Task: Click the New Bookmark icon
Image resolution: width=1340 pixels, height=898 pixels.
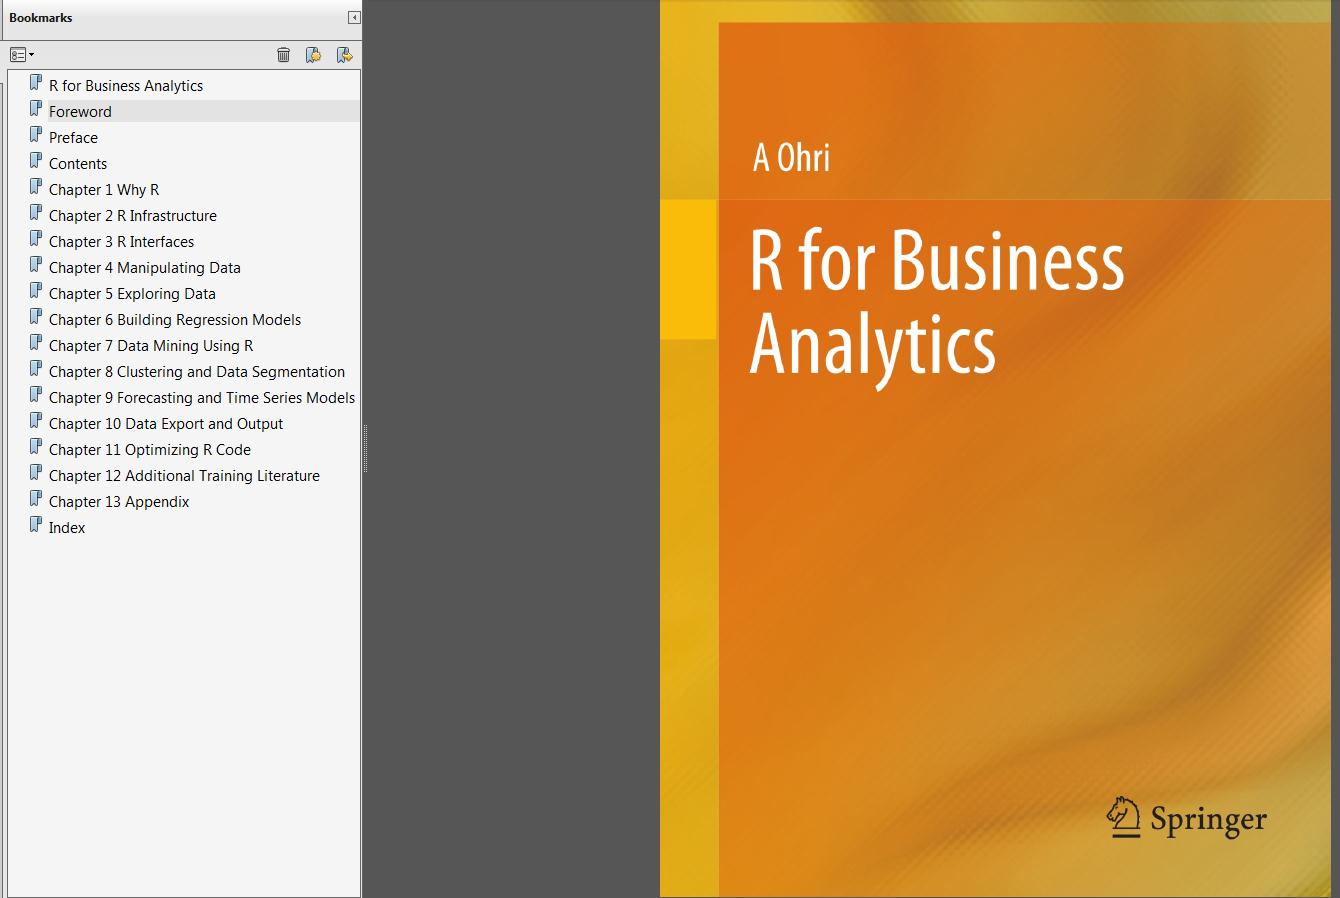Action: 314,55
